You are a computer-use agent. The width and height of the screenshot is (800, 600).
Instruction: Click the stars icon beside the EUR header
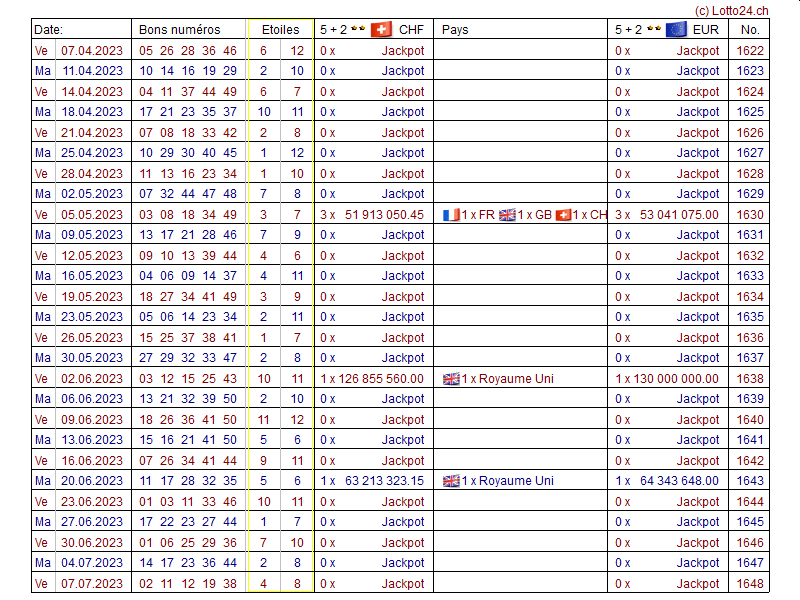tap(653, 29)
